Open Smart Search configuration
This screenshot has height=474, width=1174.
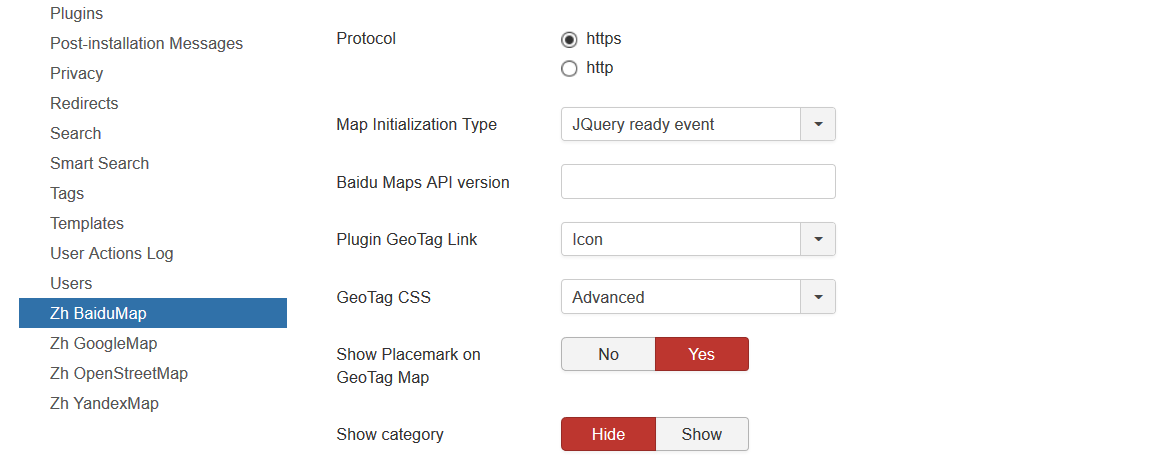[99, 164]
